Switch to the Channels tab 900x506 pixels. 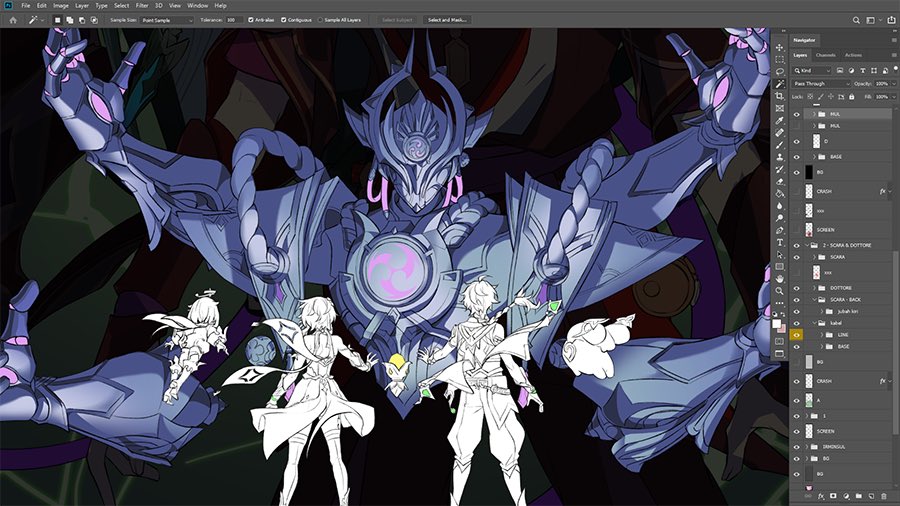pyautogui.click(x=825, y=55)
